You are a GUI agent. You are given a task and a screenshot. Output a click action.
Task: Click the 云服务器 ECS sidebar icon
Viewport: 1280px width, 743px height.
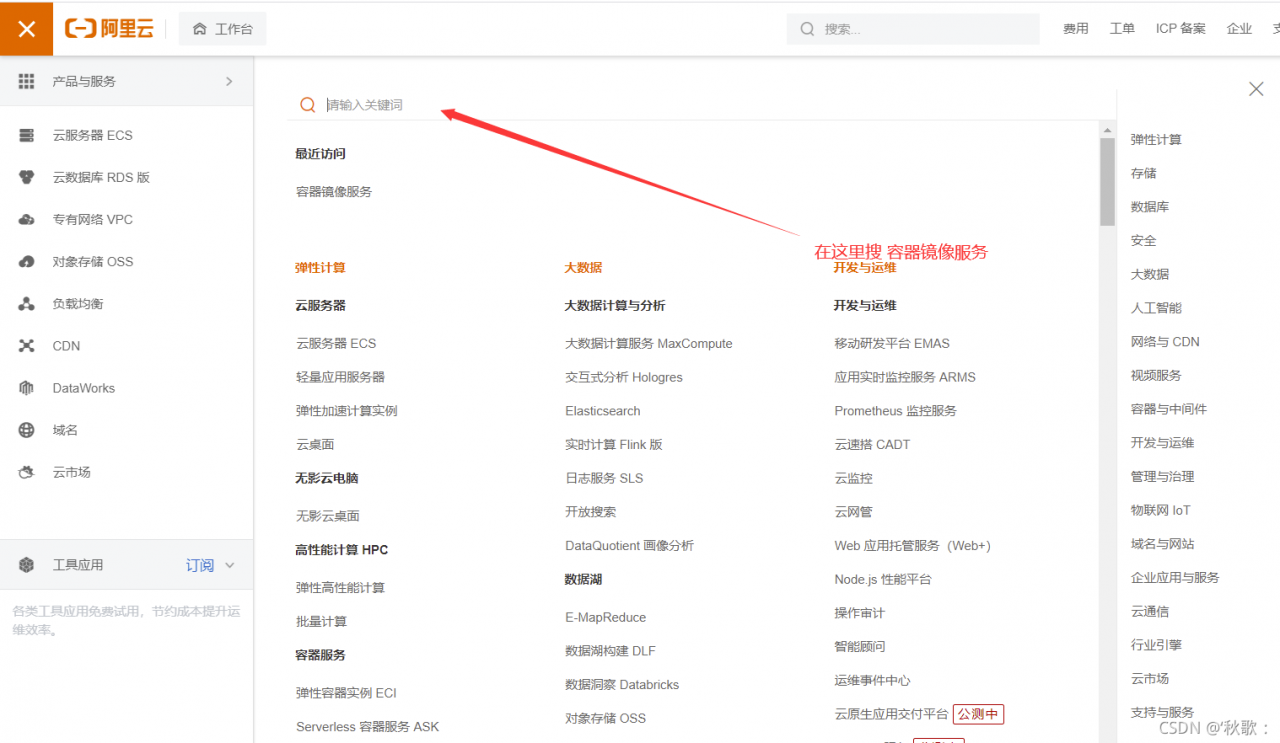click(x=27, y=135)
